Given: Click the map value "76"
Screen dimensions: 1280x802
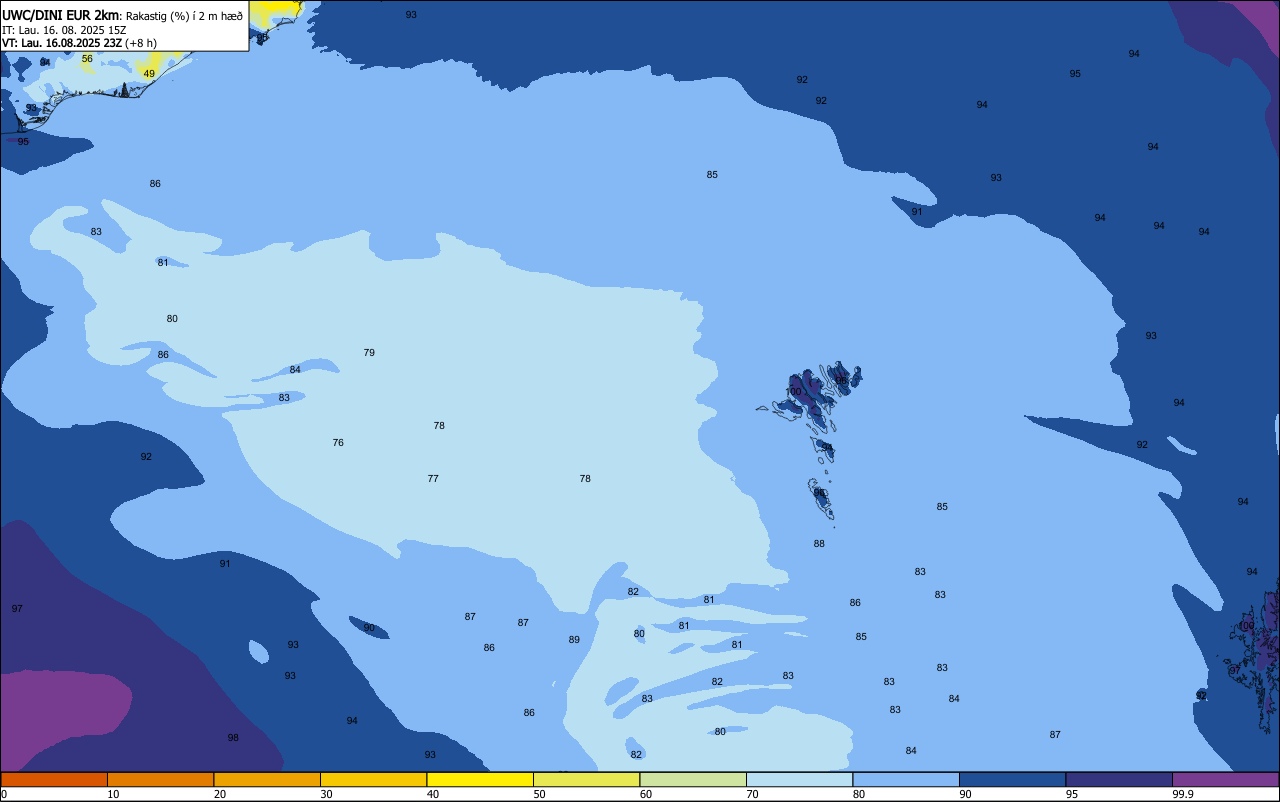Looking at the screenshot, I should [x=338, y=443].
